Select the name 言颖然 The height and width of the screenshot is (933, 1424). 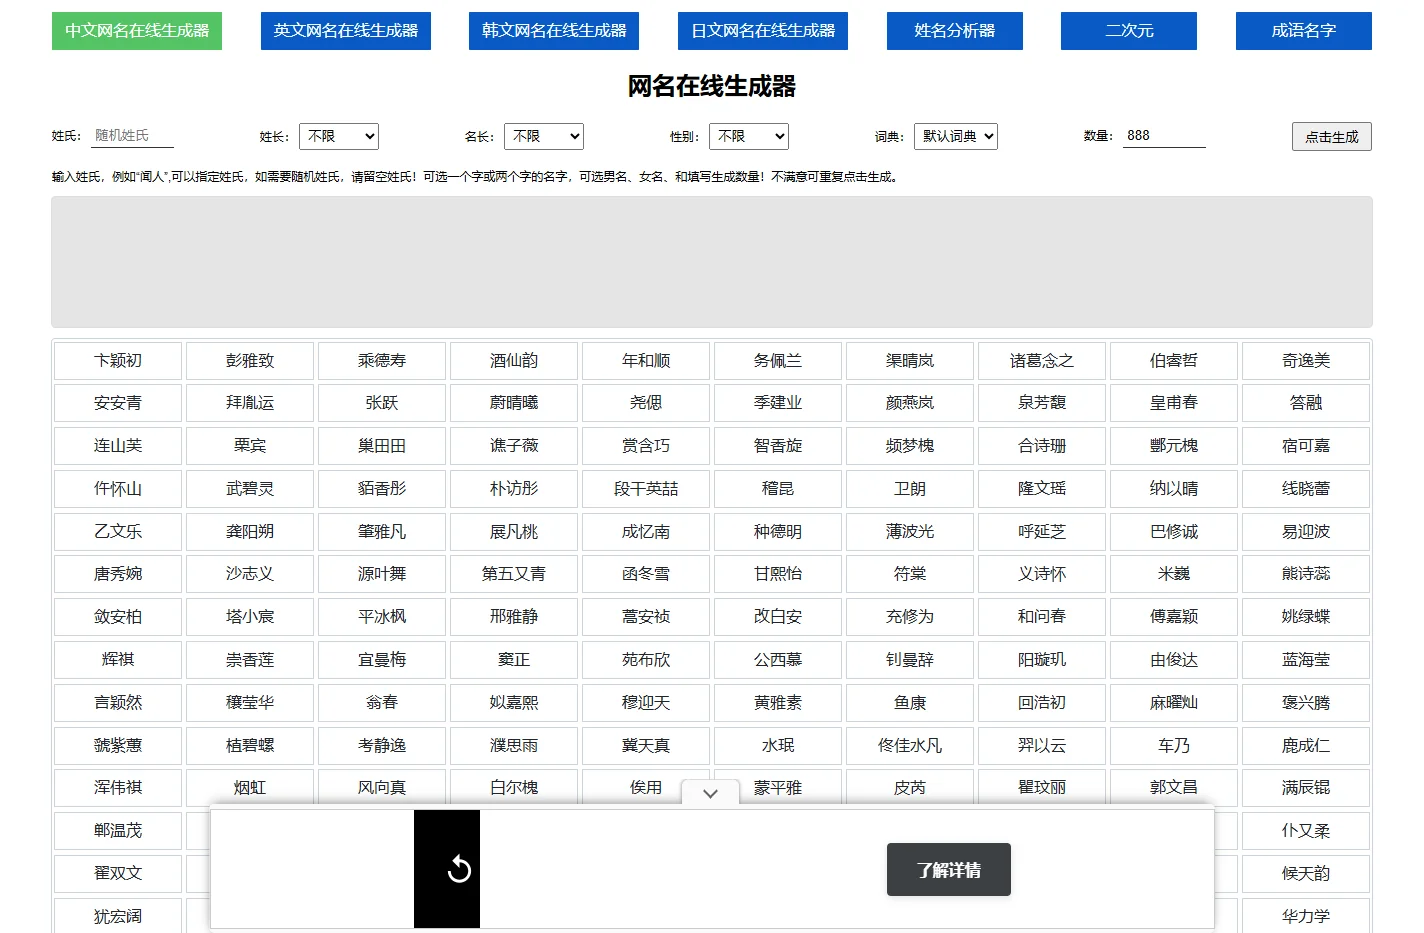point(118,703)
